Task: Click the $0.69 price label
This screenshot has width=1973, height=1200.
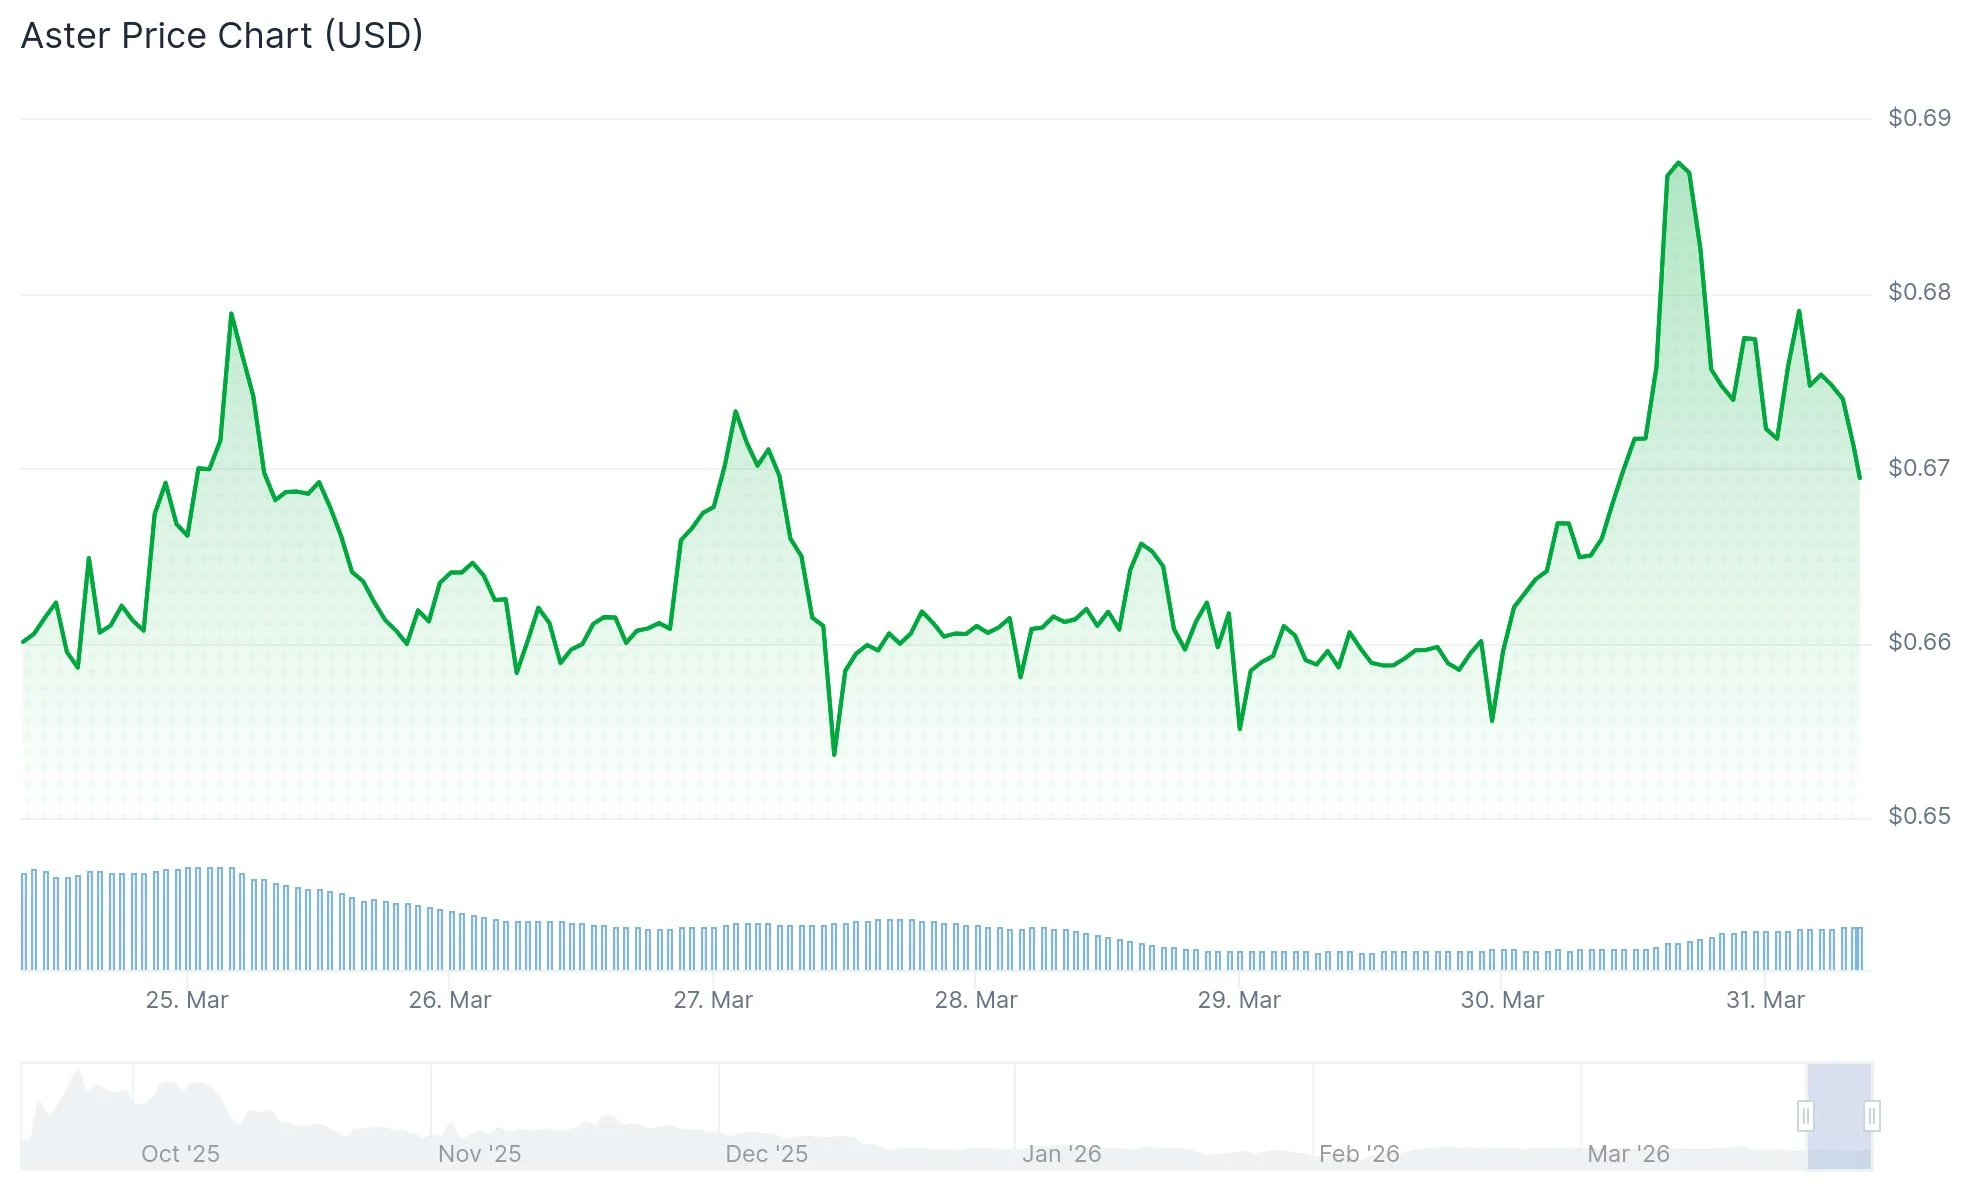Action: point(1917,116)
